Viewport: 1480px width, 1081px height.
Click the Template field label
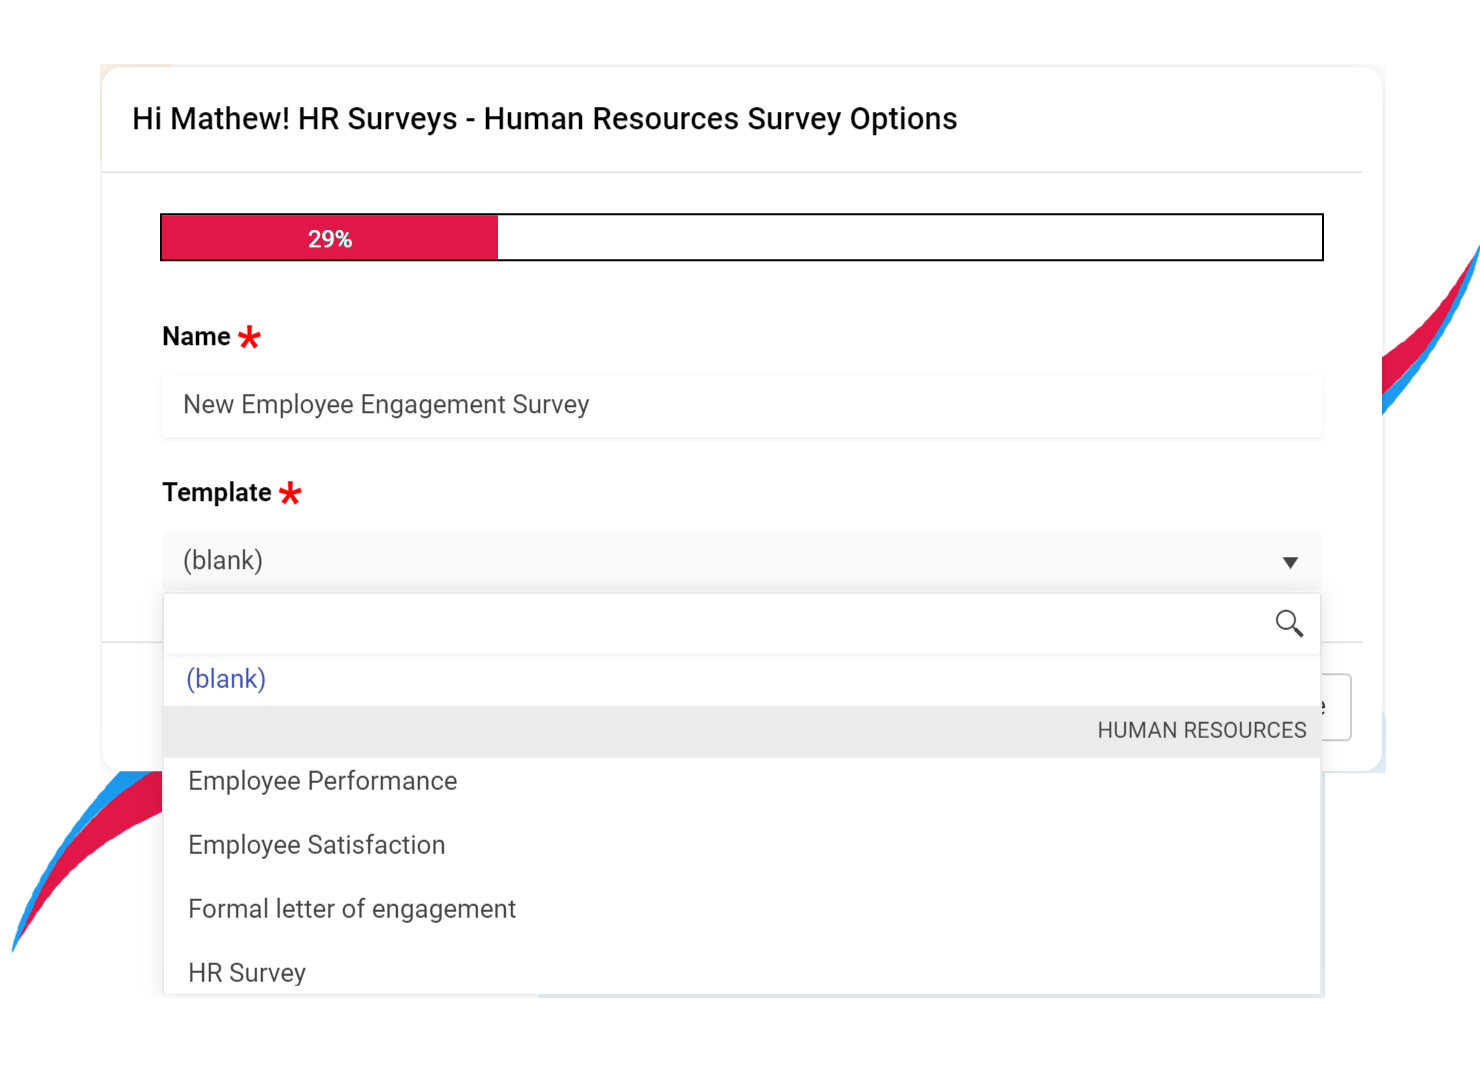click(216, 492)
